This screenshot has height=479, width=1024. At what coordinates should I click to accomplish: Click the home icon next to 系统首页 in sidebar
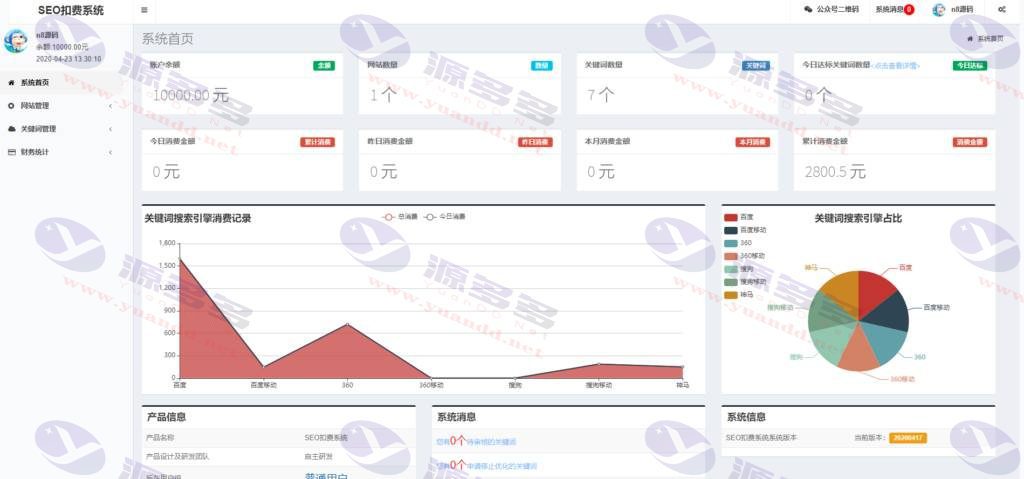pyautogui.click(x=11, y=83)
